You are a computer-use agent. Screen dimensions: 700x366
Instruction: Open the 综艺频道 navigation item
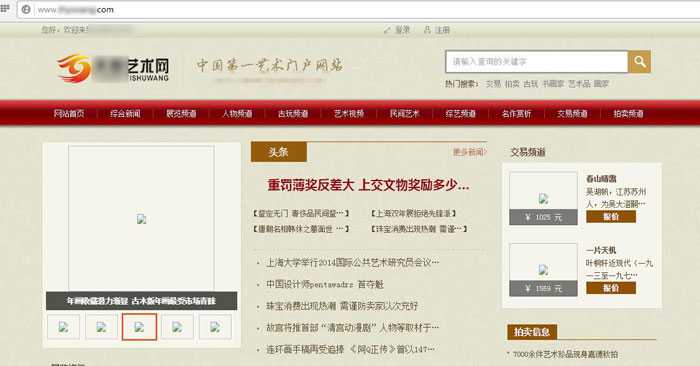pyautogui.click(x=460, y=113)
